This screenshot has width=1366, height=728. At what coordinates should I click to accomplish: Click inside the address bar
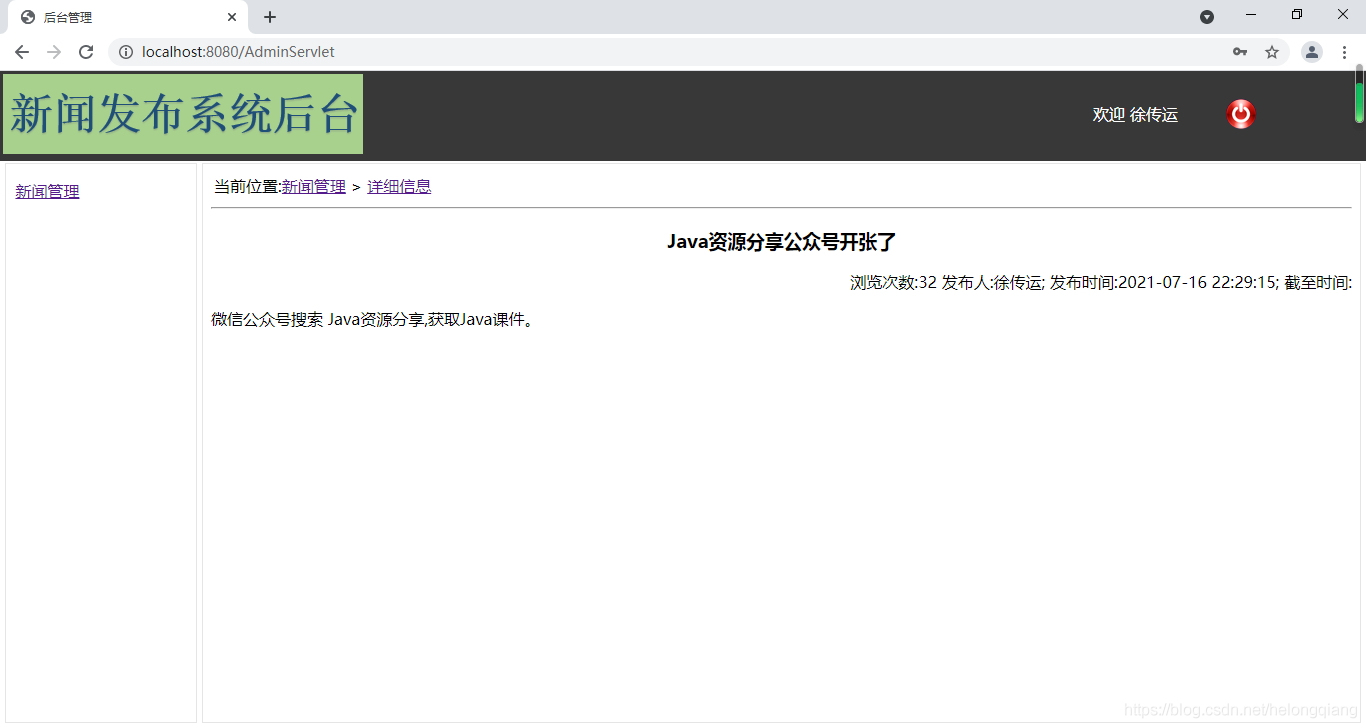(400, 51)
